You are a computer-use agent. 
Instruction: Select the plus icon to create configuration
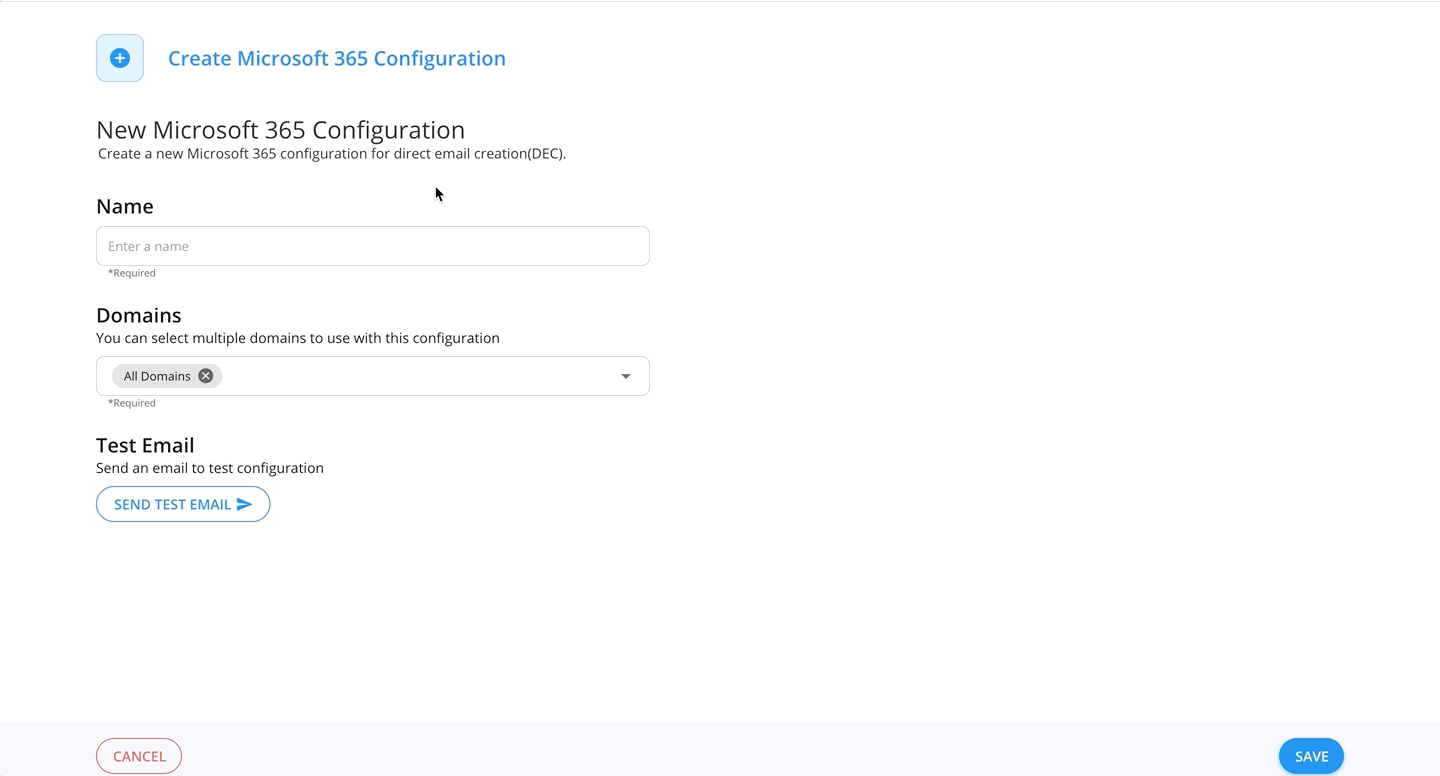[x=119, y=57]
